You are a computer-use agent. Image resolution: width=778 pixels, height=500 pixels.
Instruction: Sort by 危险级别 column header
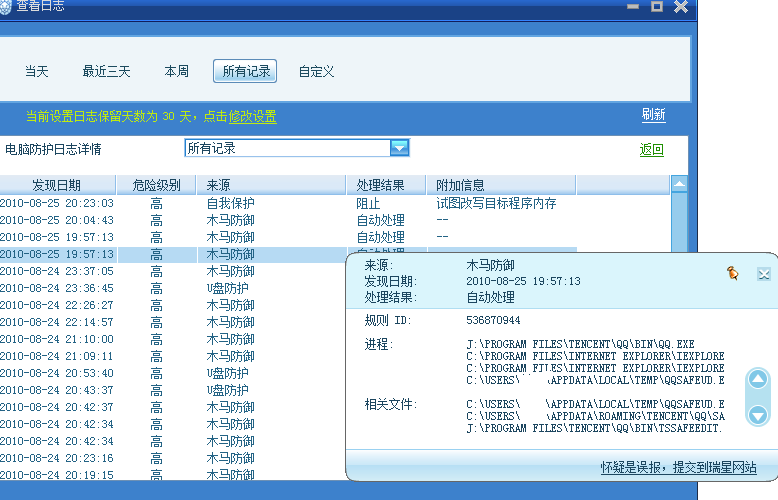[x=156, y=185]
